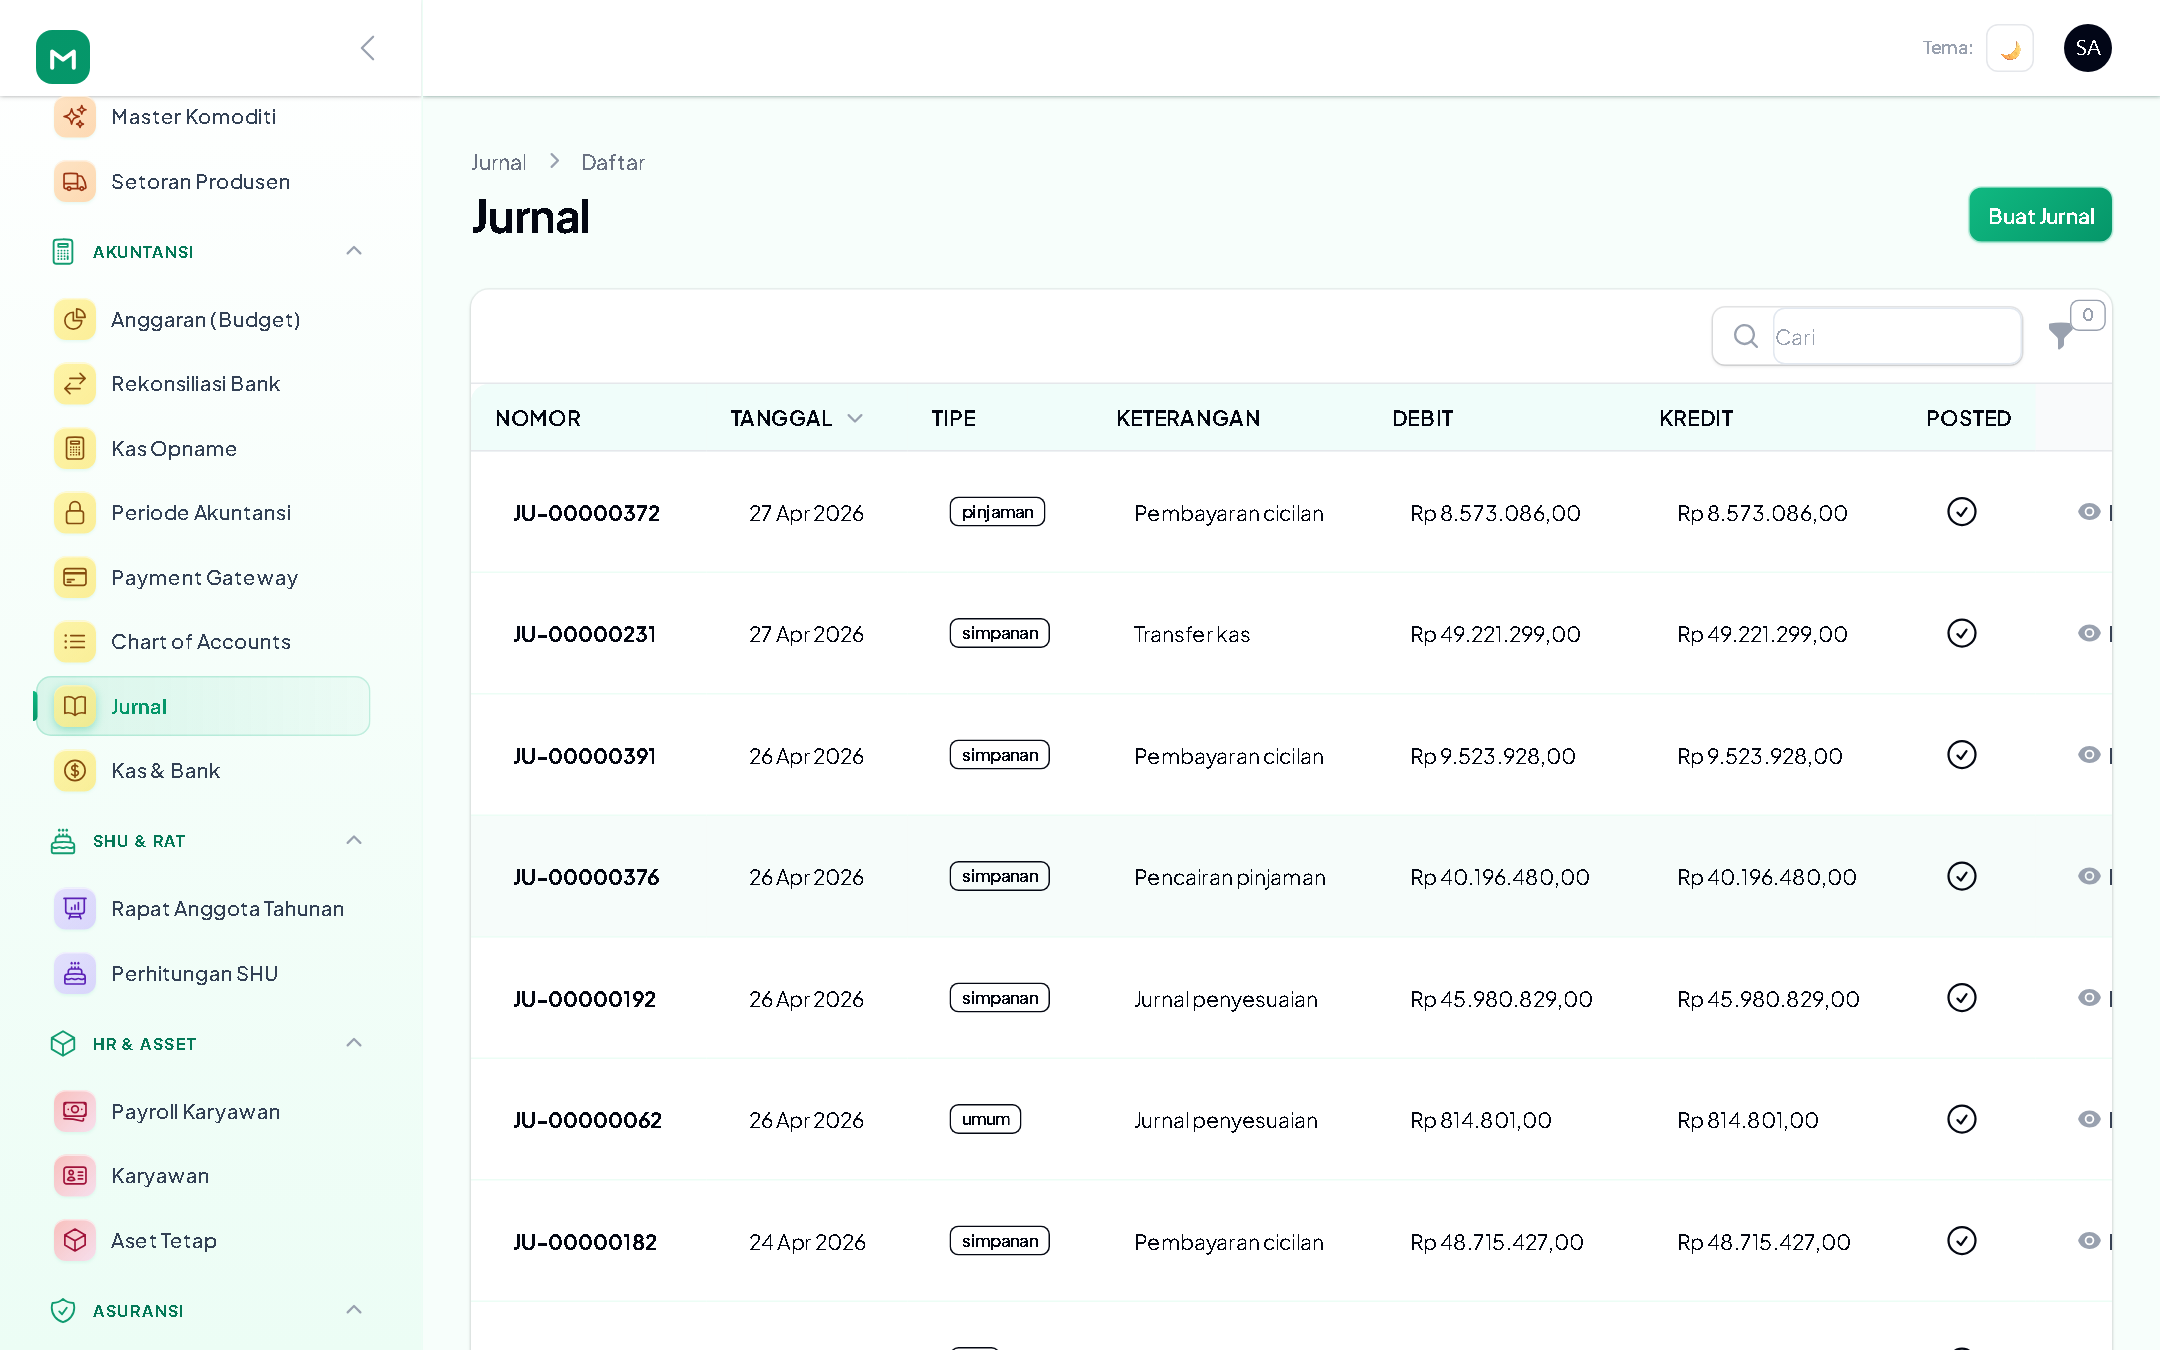
Task: Click the Pencairan pinjaman description
Action: 1230,877
